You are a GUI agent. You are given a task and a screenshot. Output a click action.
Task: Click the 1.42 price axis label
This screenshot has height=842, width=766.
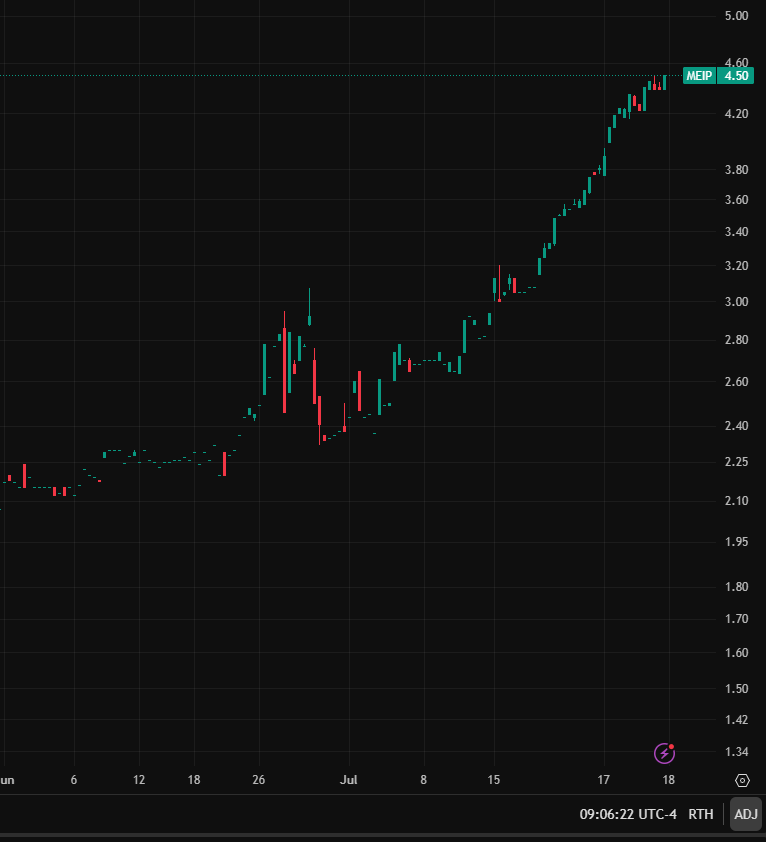[736, 720]
